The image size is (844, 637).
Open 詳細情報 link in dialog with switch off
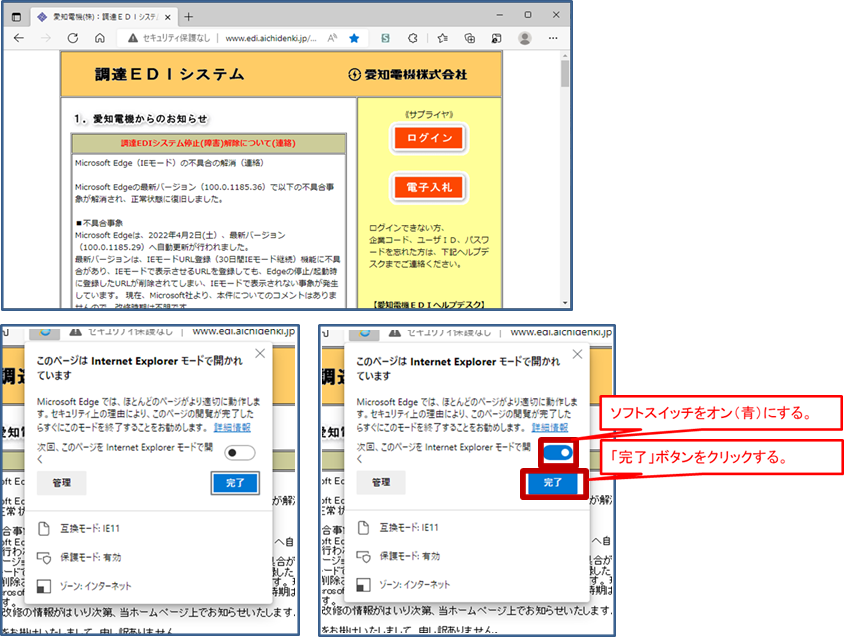click(x=232, y=428)
